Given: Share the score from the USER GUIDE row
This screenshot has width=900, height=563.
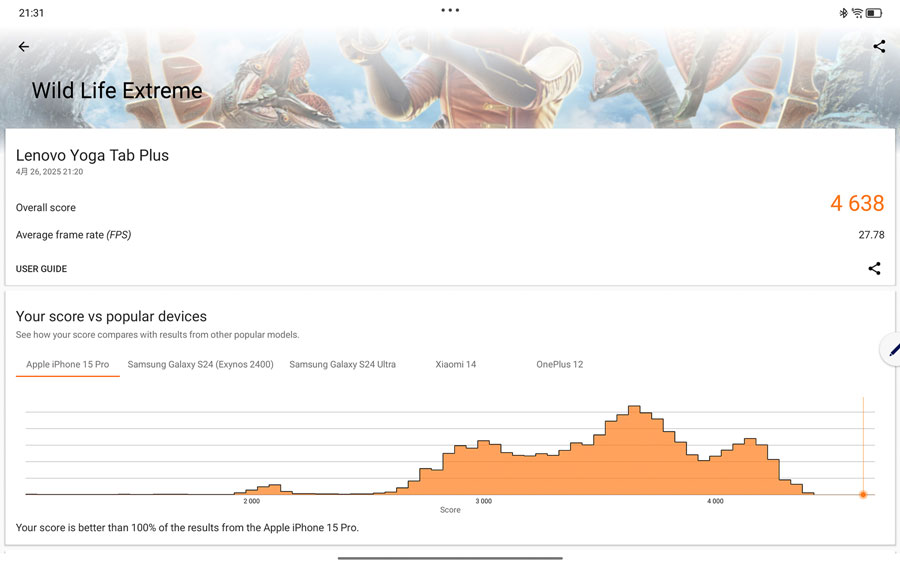Looking at the screenshot, I should tap(874, 268).
